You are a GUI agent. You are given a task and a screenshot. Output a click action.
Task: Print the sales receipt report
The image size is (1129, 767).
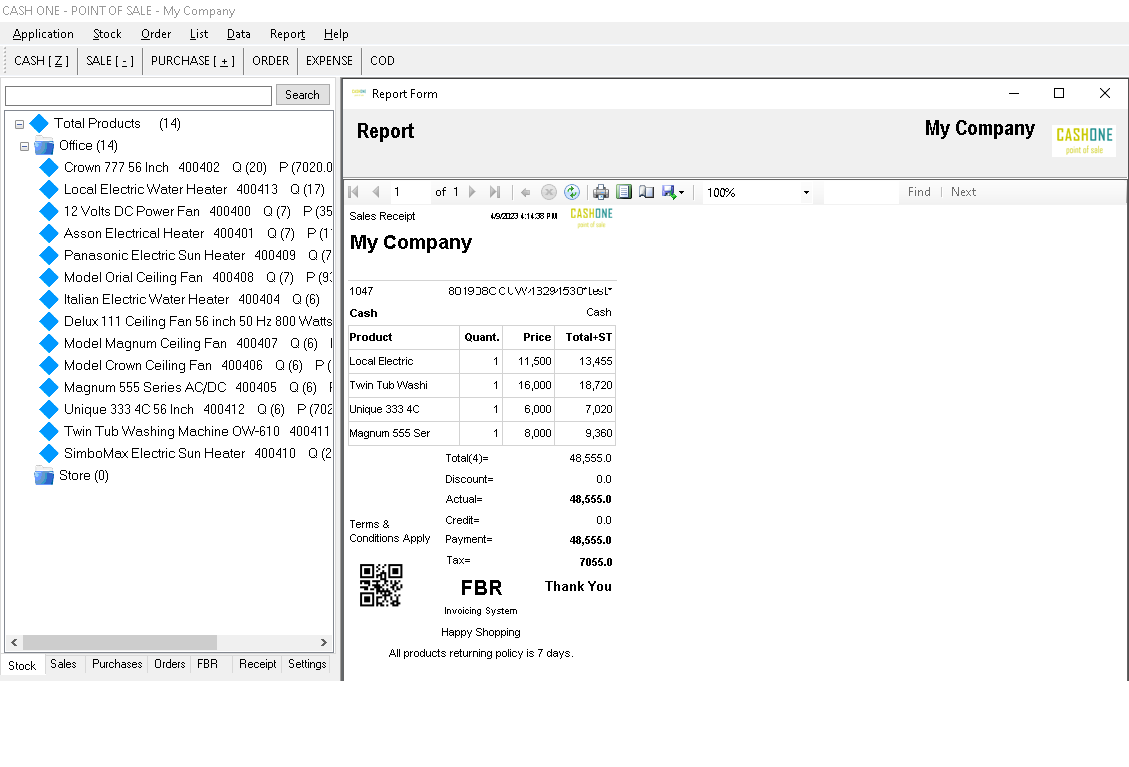point(601,192)
